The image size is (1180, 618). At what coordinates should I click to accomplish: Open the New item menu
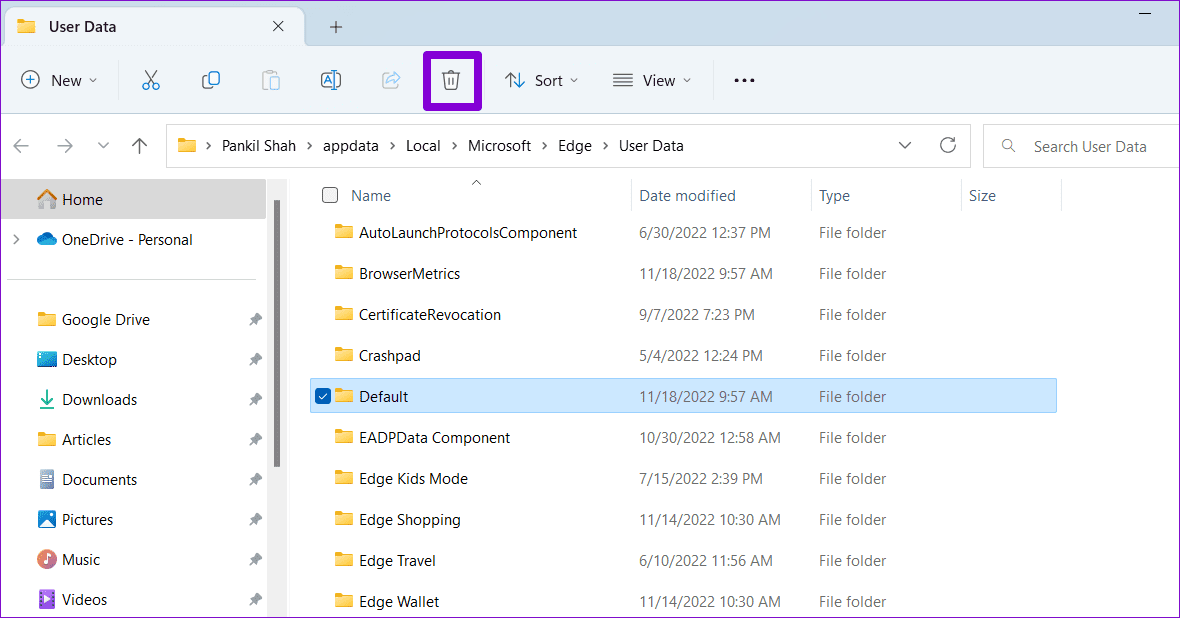(59, 80)
